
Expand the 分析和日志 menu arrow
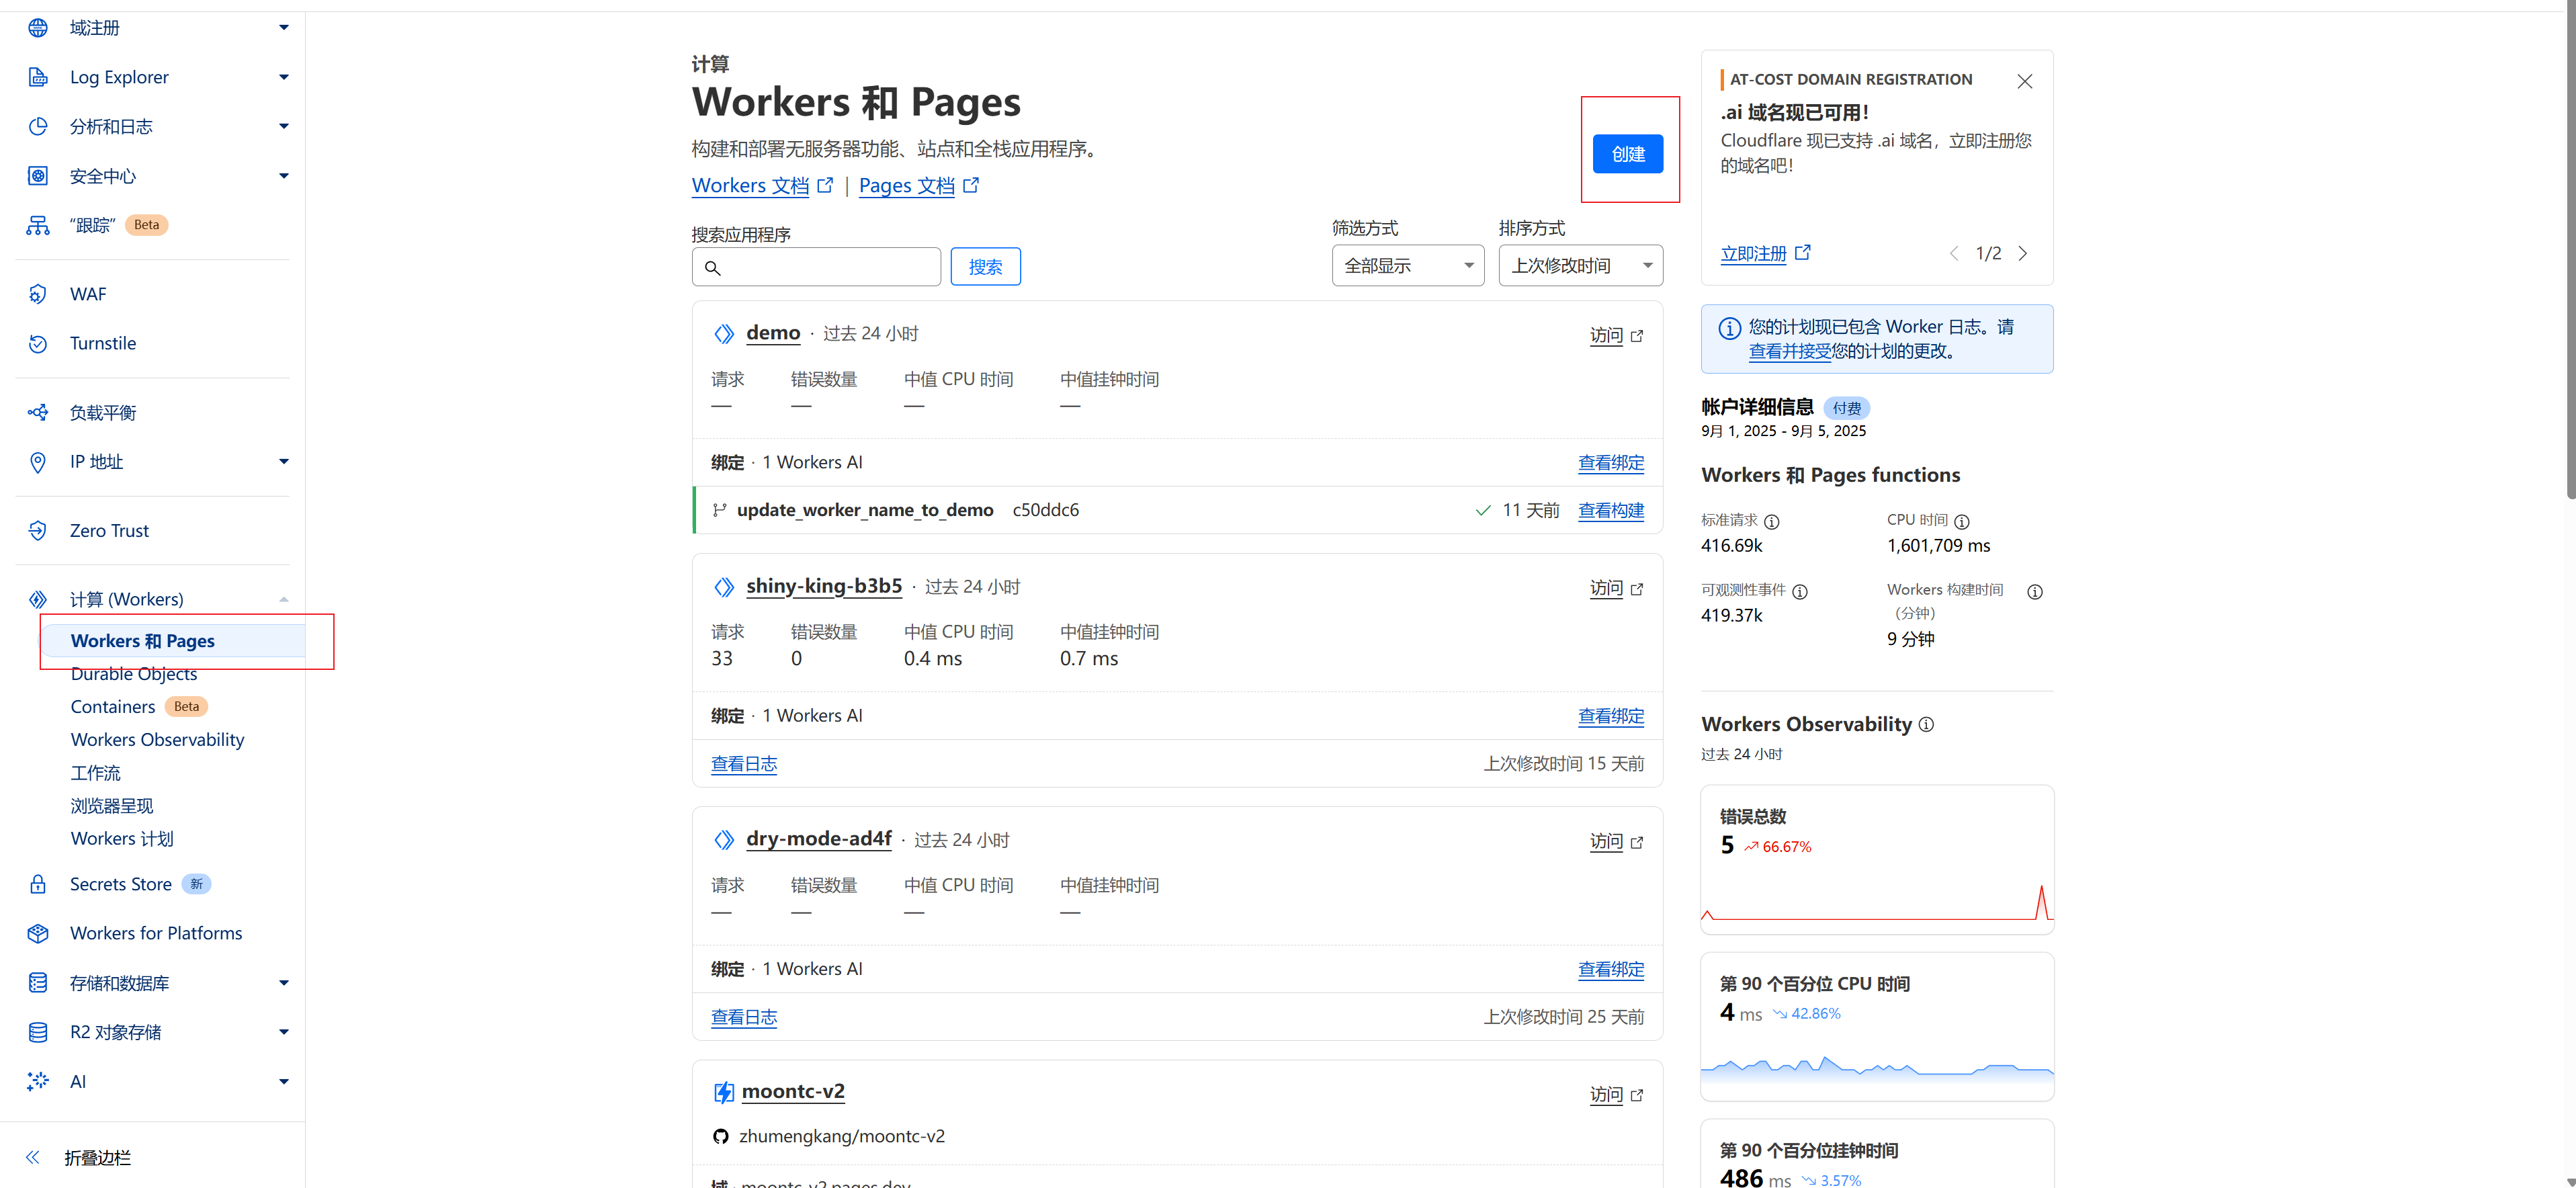point(284,126)
